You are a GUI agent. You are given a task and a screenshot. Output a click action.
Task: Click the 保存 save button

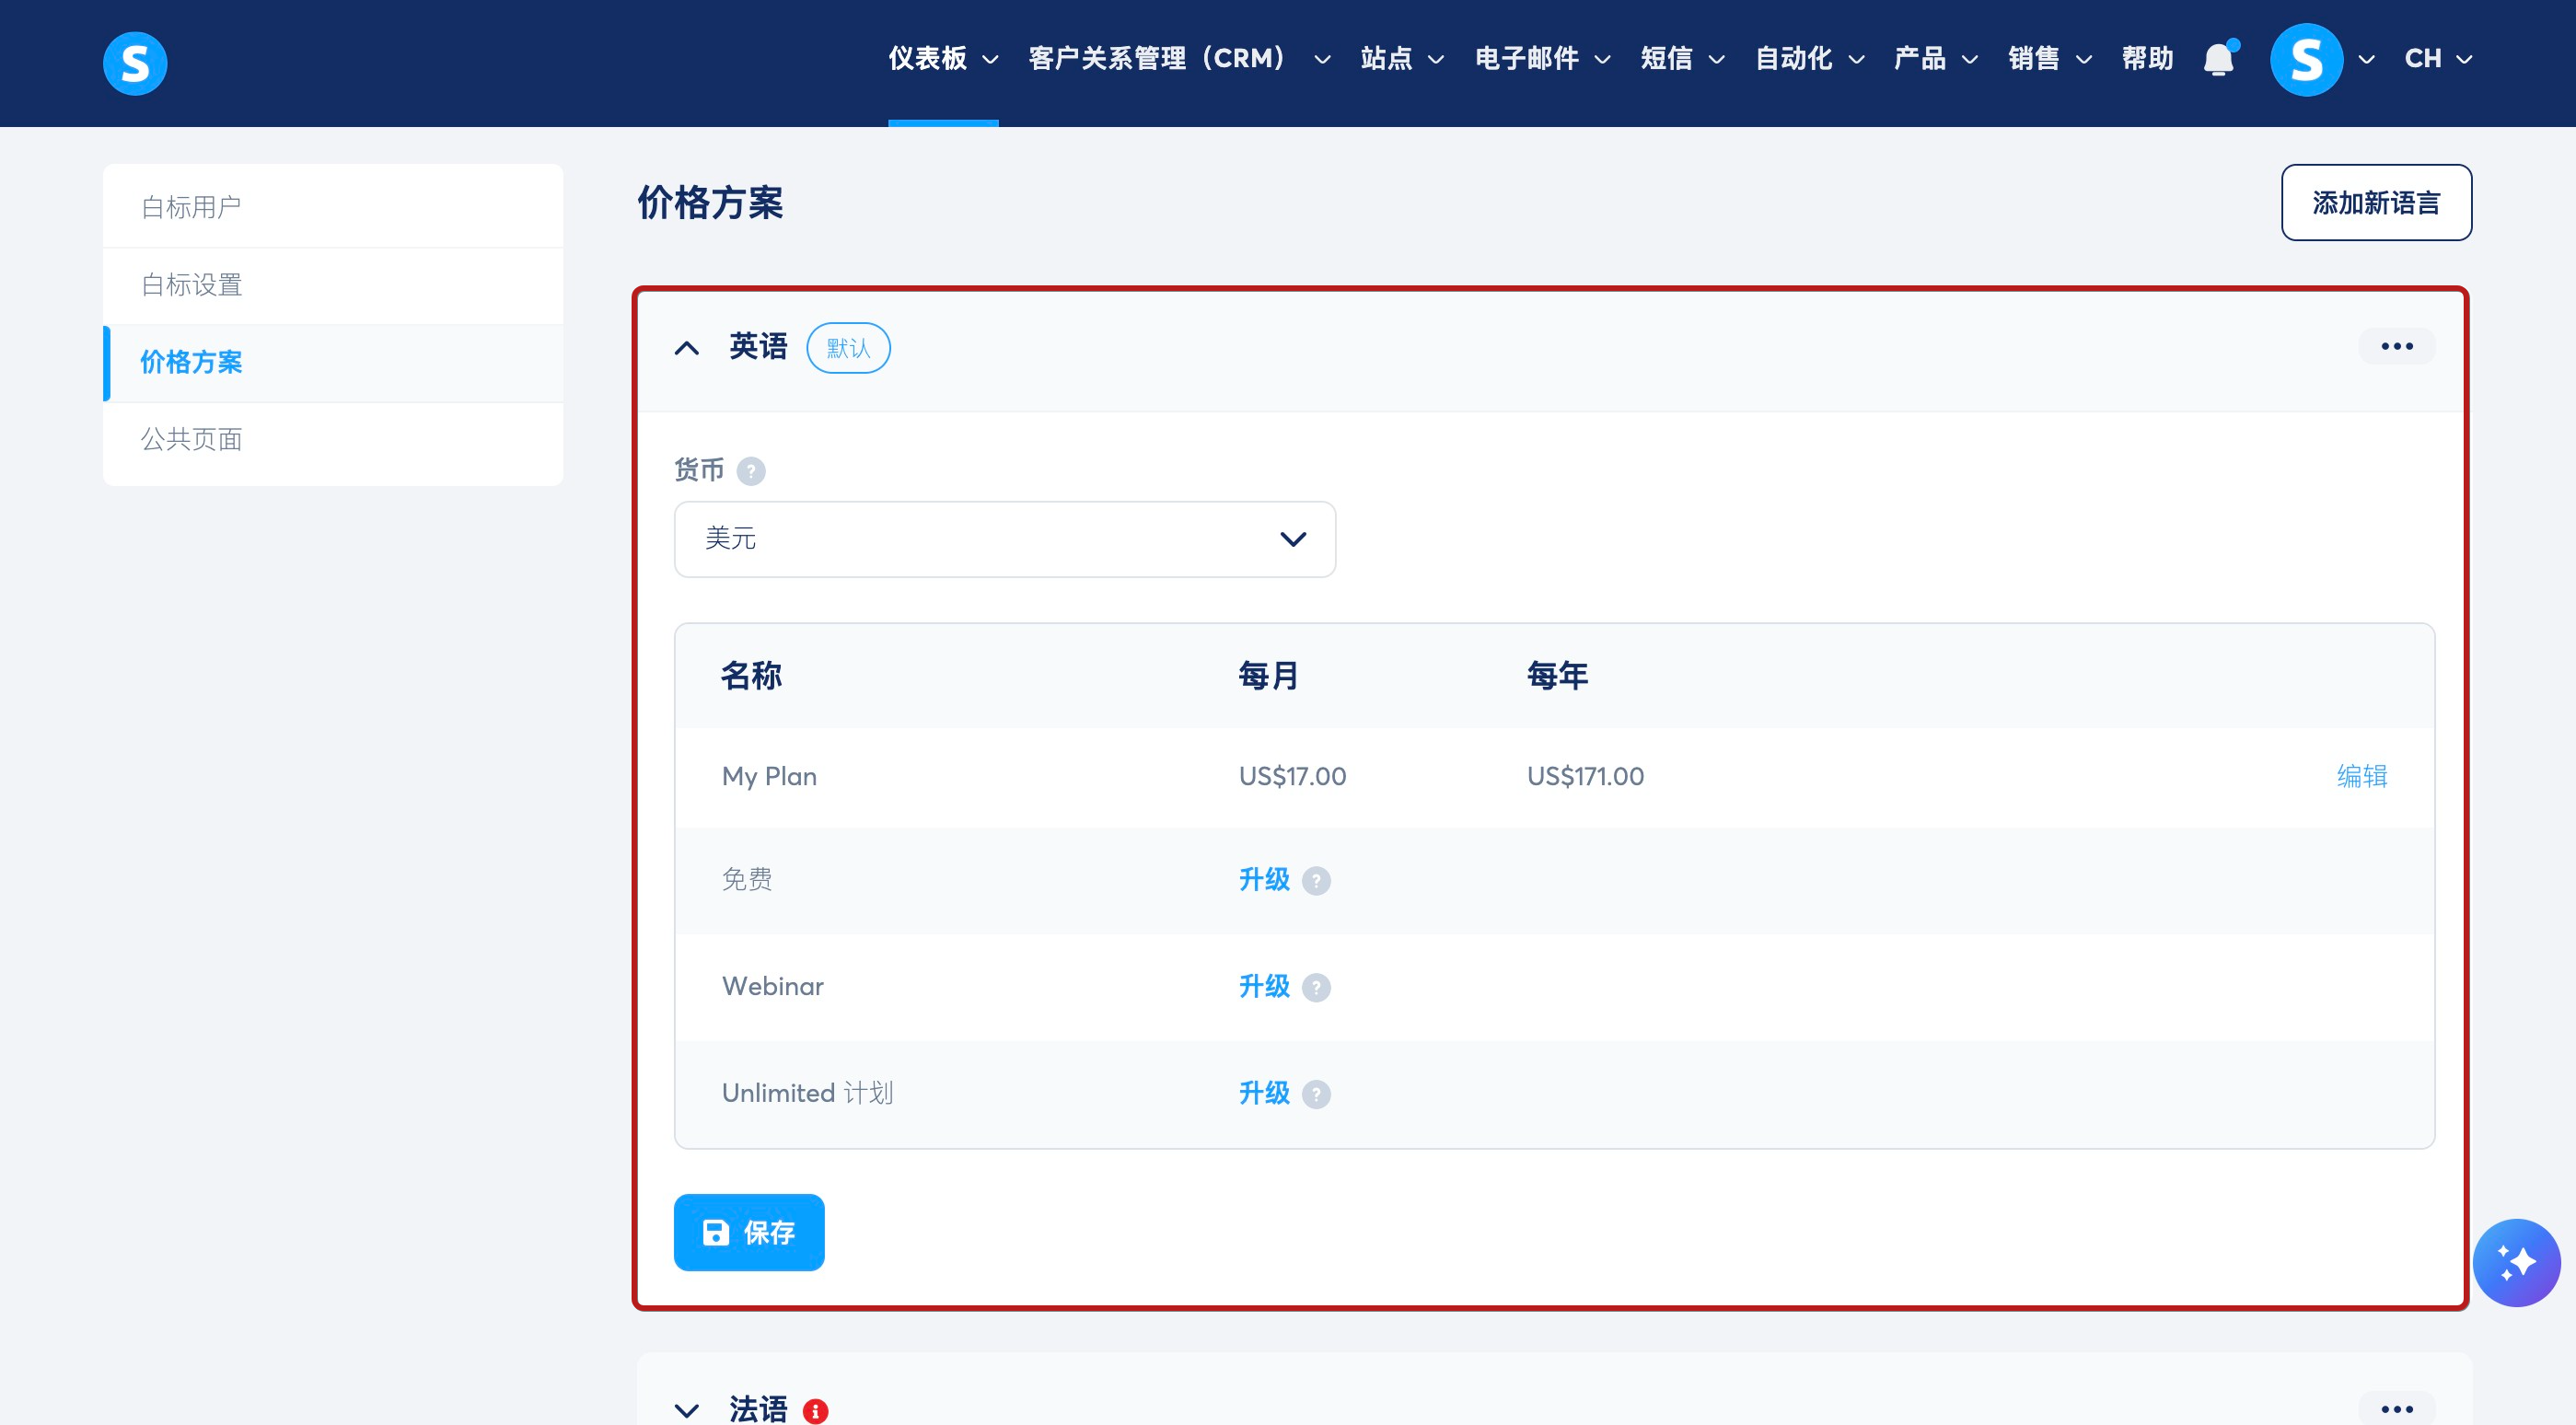click(x=749, y=1232)
